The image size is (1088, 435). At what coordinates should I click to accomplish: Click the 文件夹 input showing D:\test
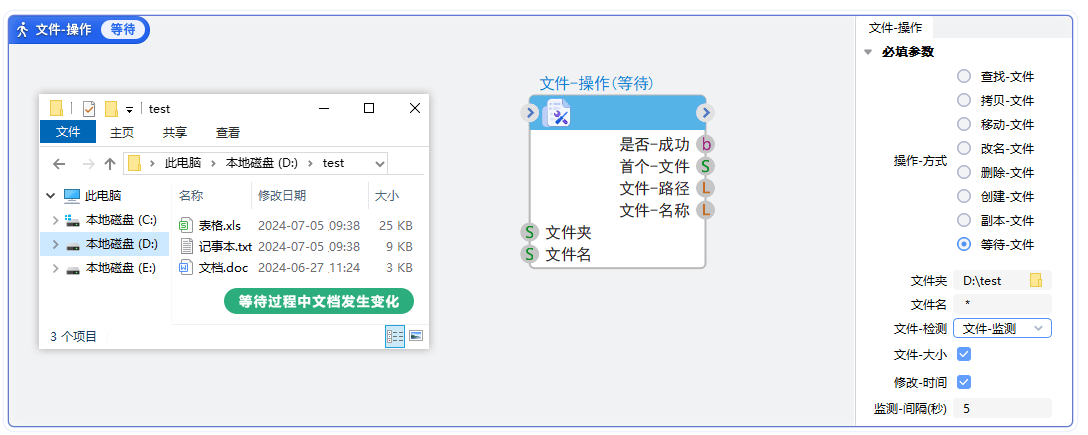pos(1003,280)
